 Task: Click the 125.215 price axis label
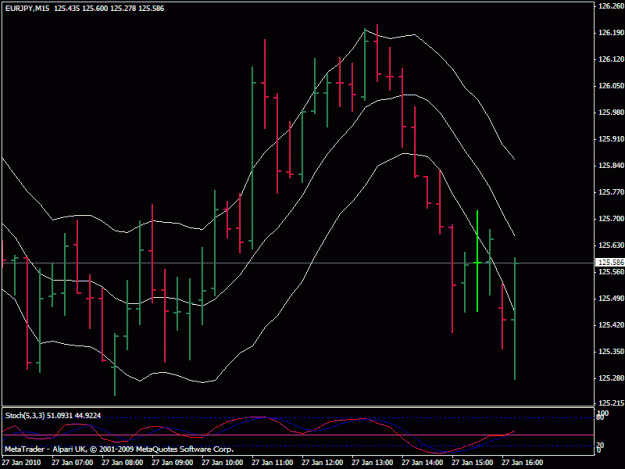(x=611, y=404)
